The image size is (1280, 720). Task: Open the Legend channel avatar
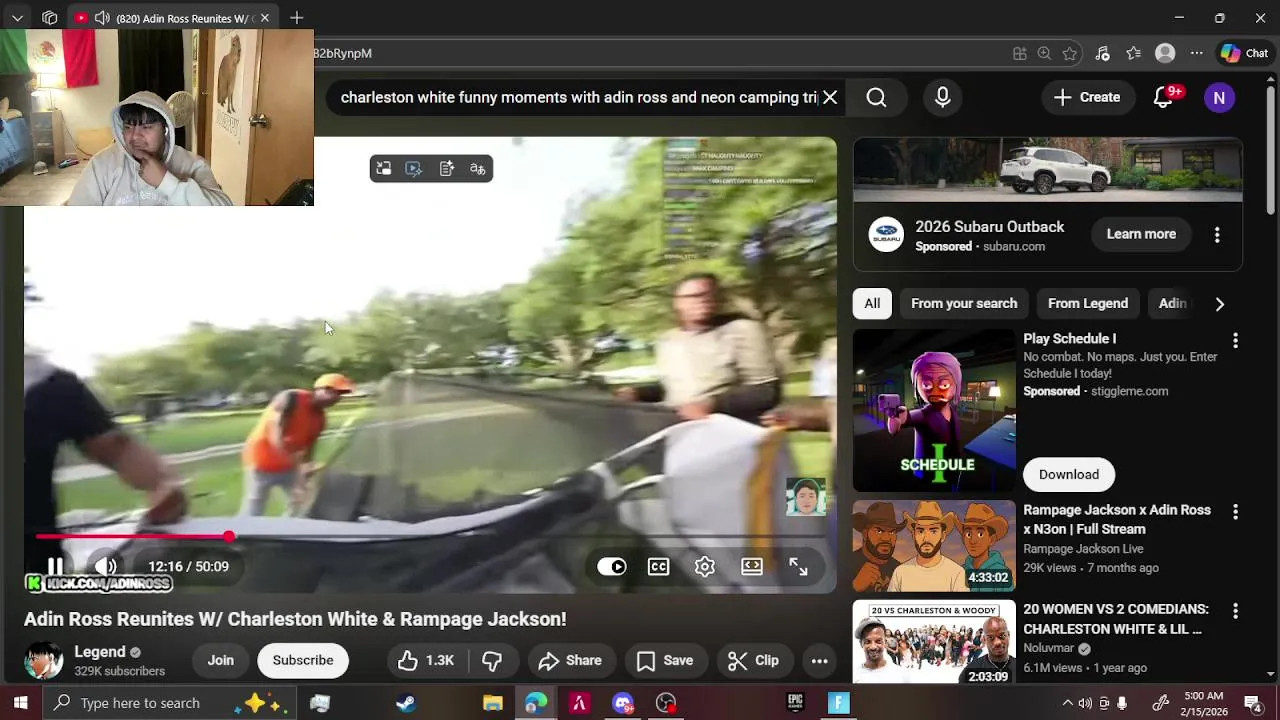pyautogui.click(x=43, y=661)
